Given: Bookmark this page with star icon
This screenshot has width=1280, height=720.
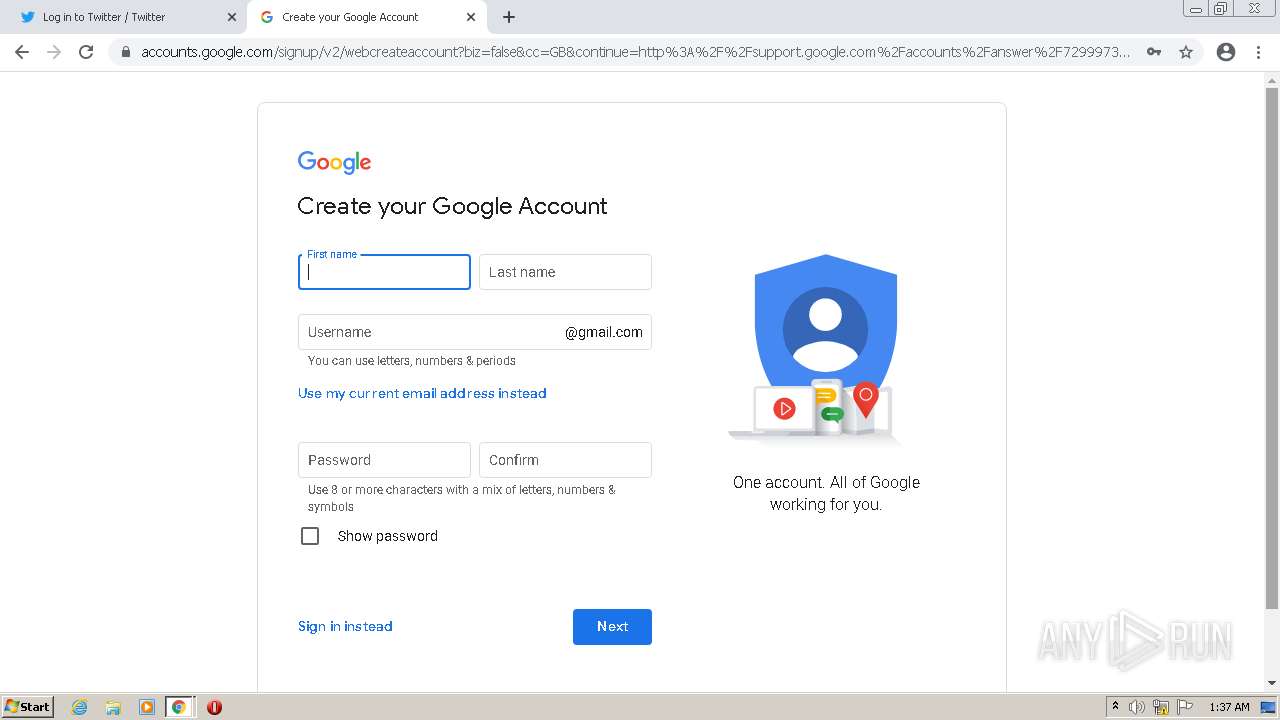Looking at the screenshot, I should [x=1186, y=52].
